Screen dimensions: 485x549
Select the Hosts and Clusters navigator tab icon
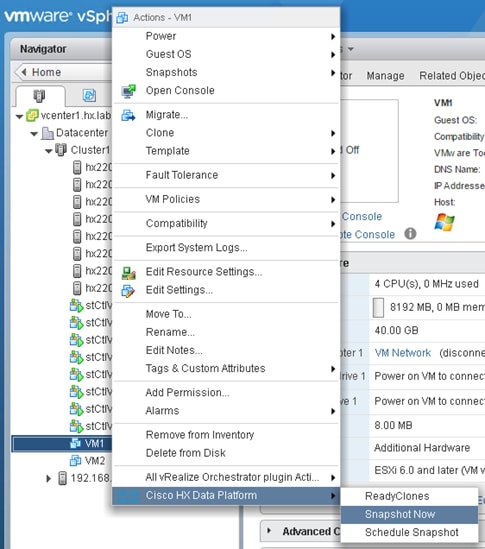click(x=39, y=96)
